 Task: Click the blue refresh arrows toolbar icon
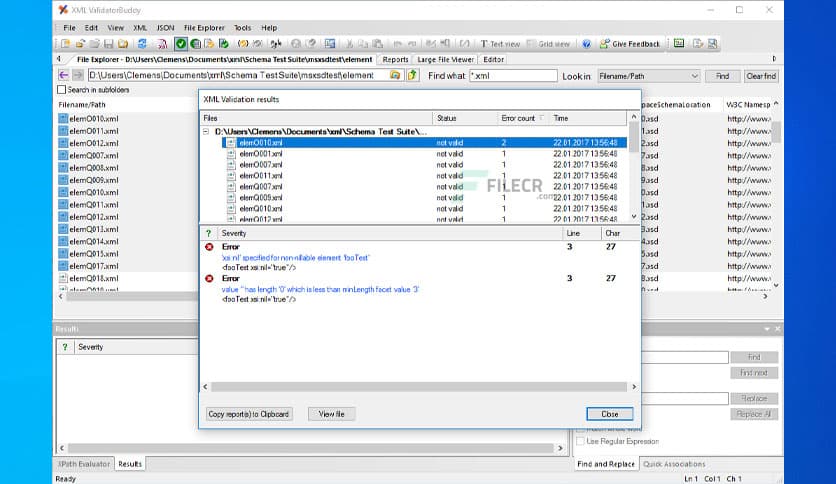coord(142,44)
